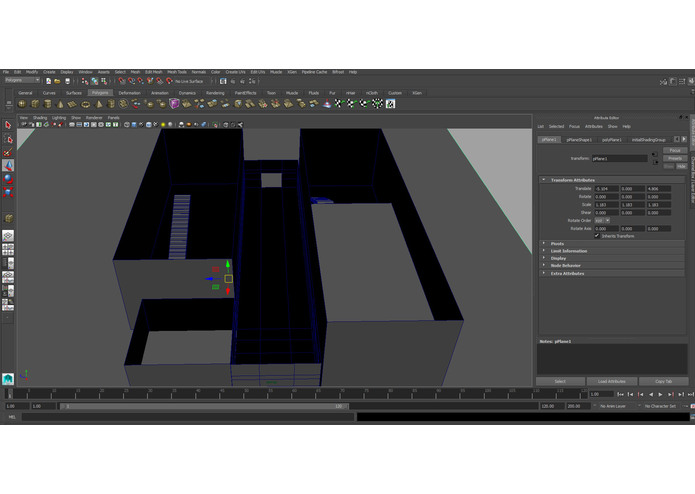Switch to the Curves shelf tab
The image size is (695, 494).
(49, 93)
